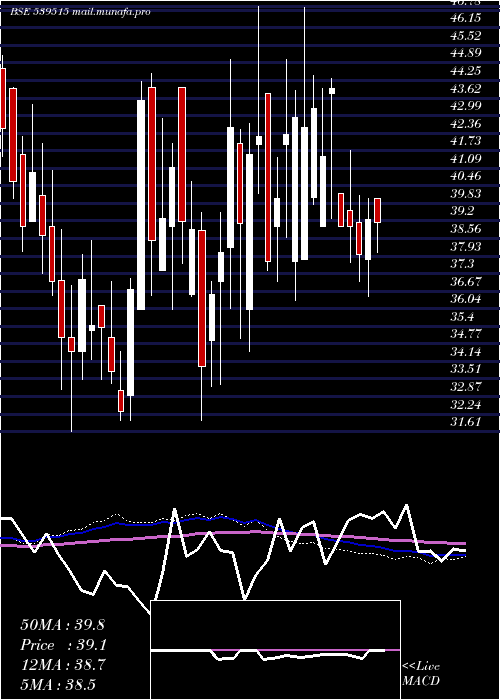
Task: Click the 50MA : 39.8 readout
Action: (62, 625)
